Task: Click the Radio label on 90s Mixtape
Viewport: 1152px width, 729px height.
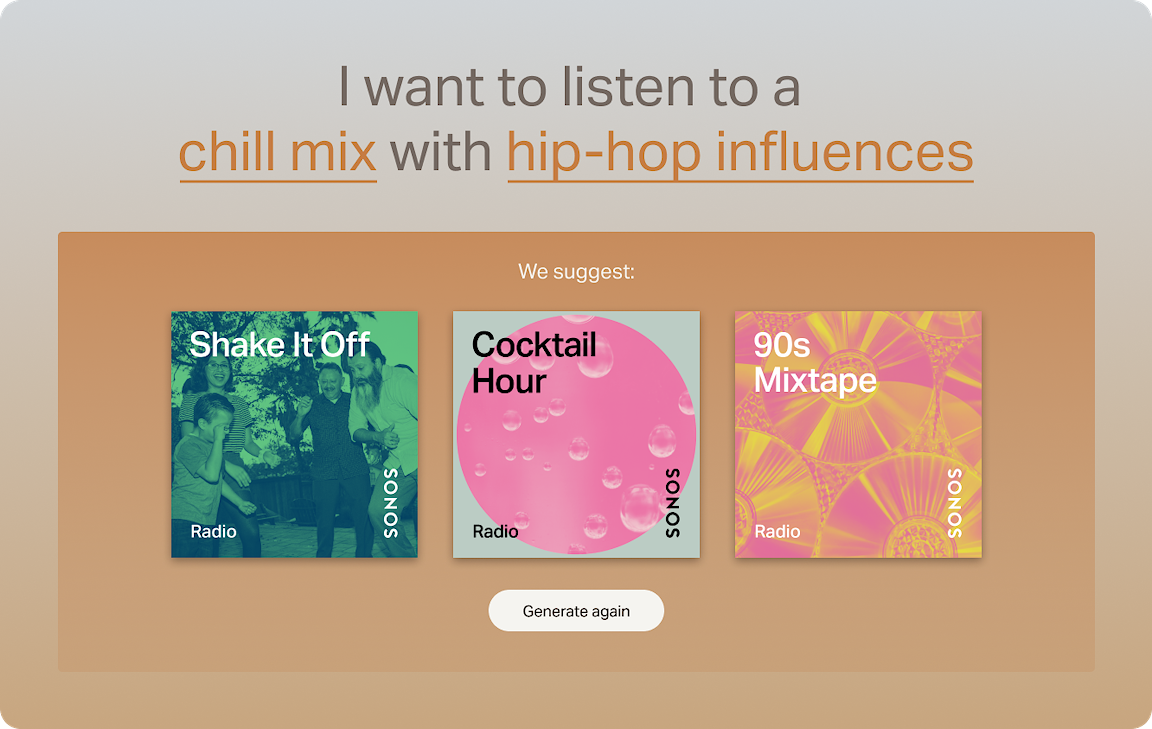Action: pyautogui.click(x=778, y=531)
